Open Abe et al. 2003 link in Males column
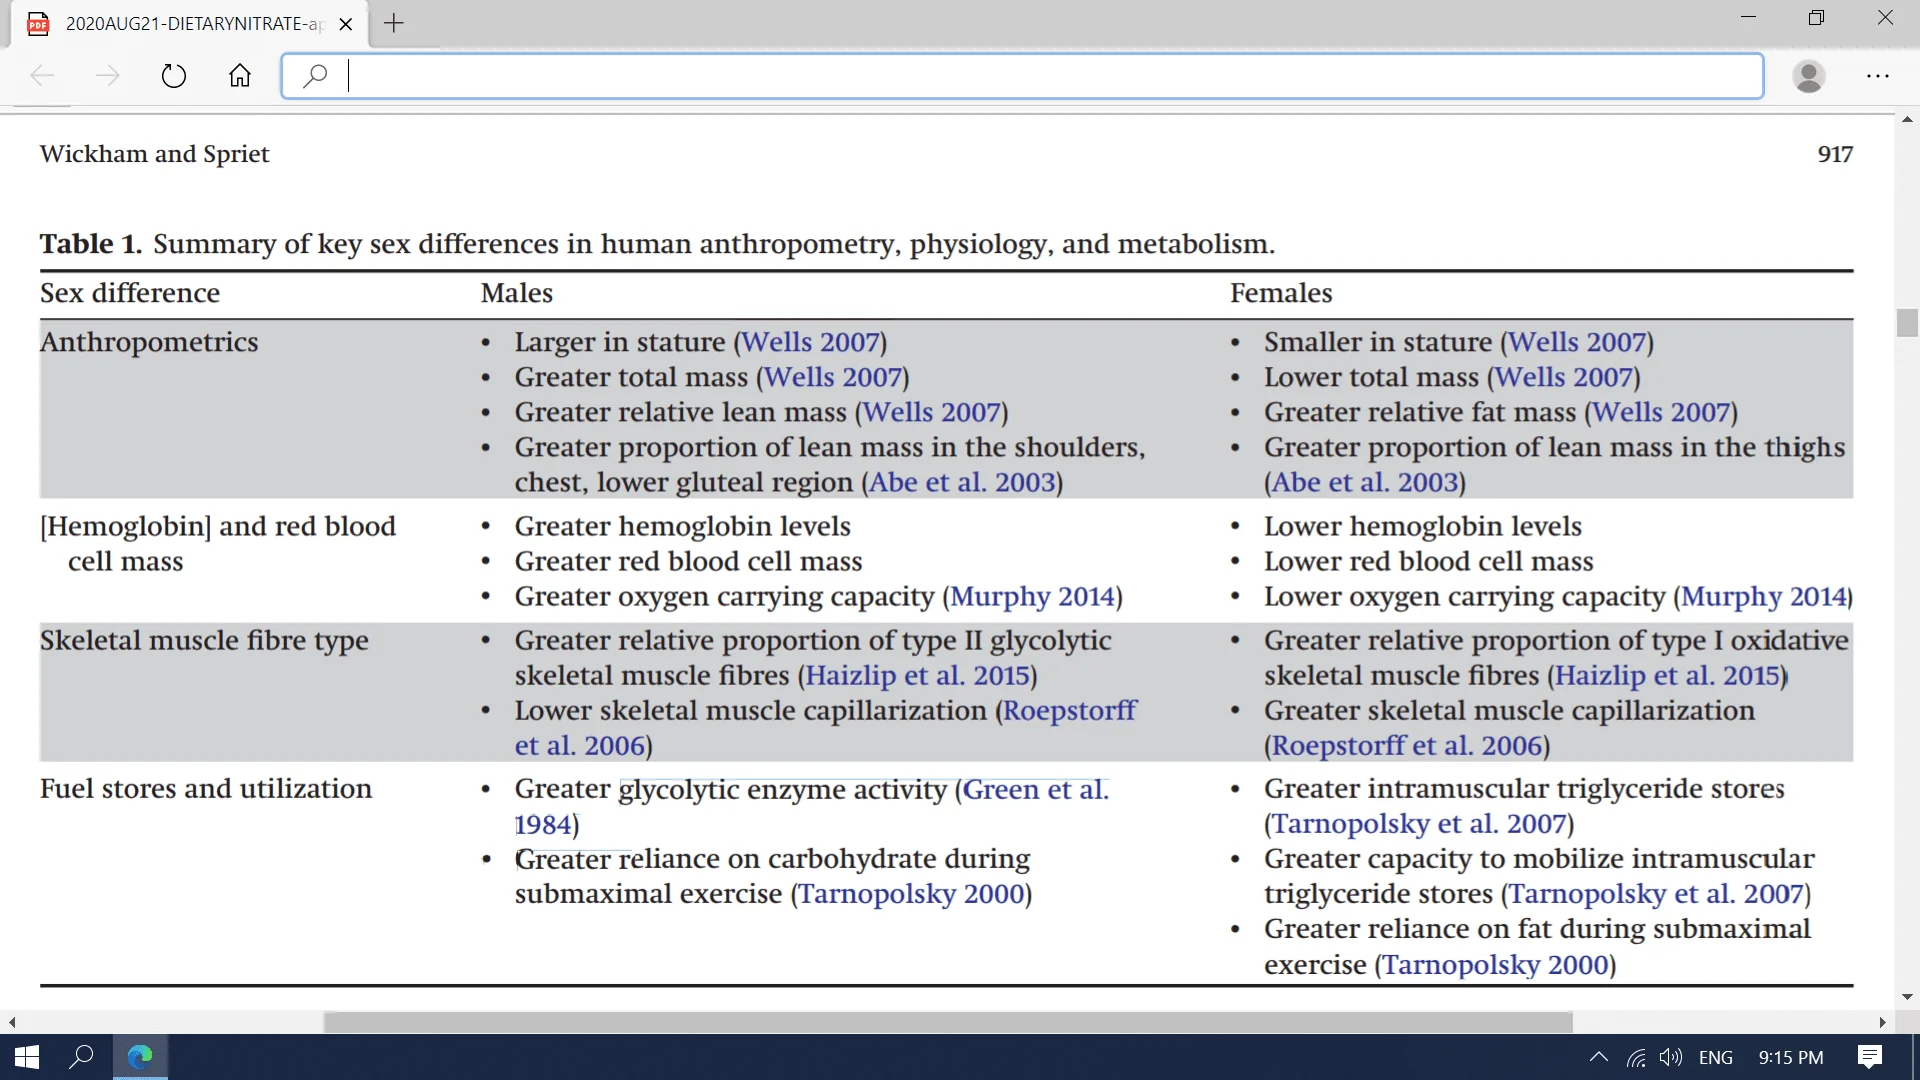 click(962, 482)
